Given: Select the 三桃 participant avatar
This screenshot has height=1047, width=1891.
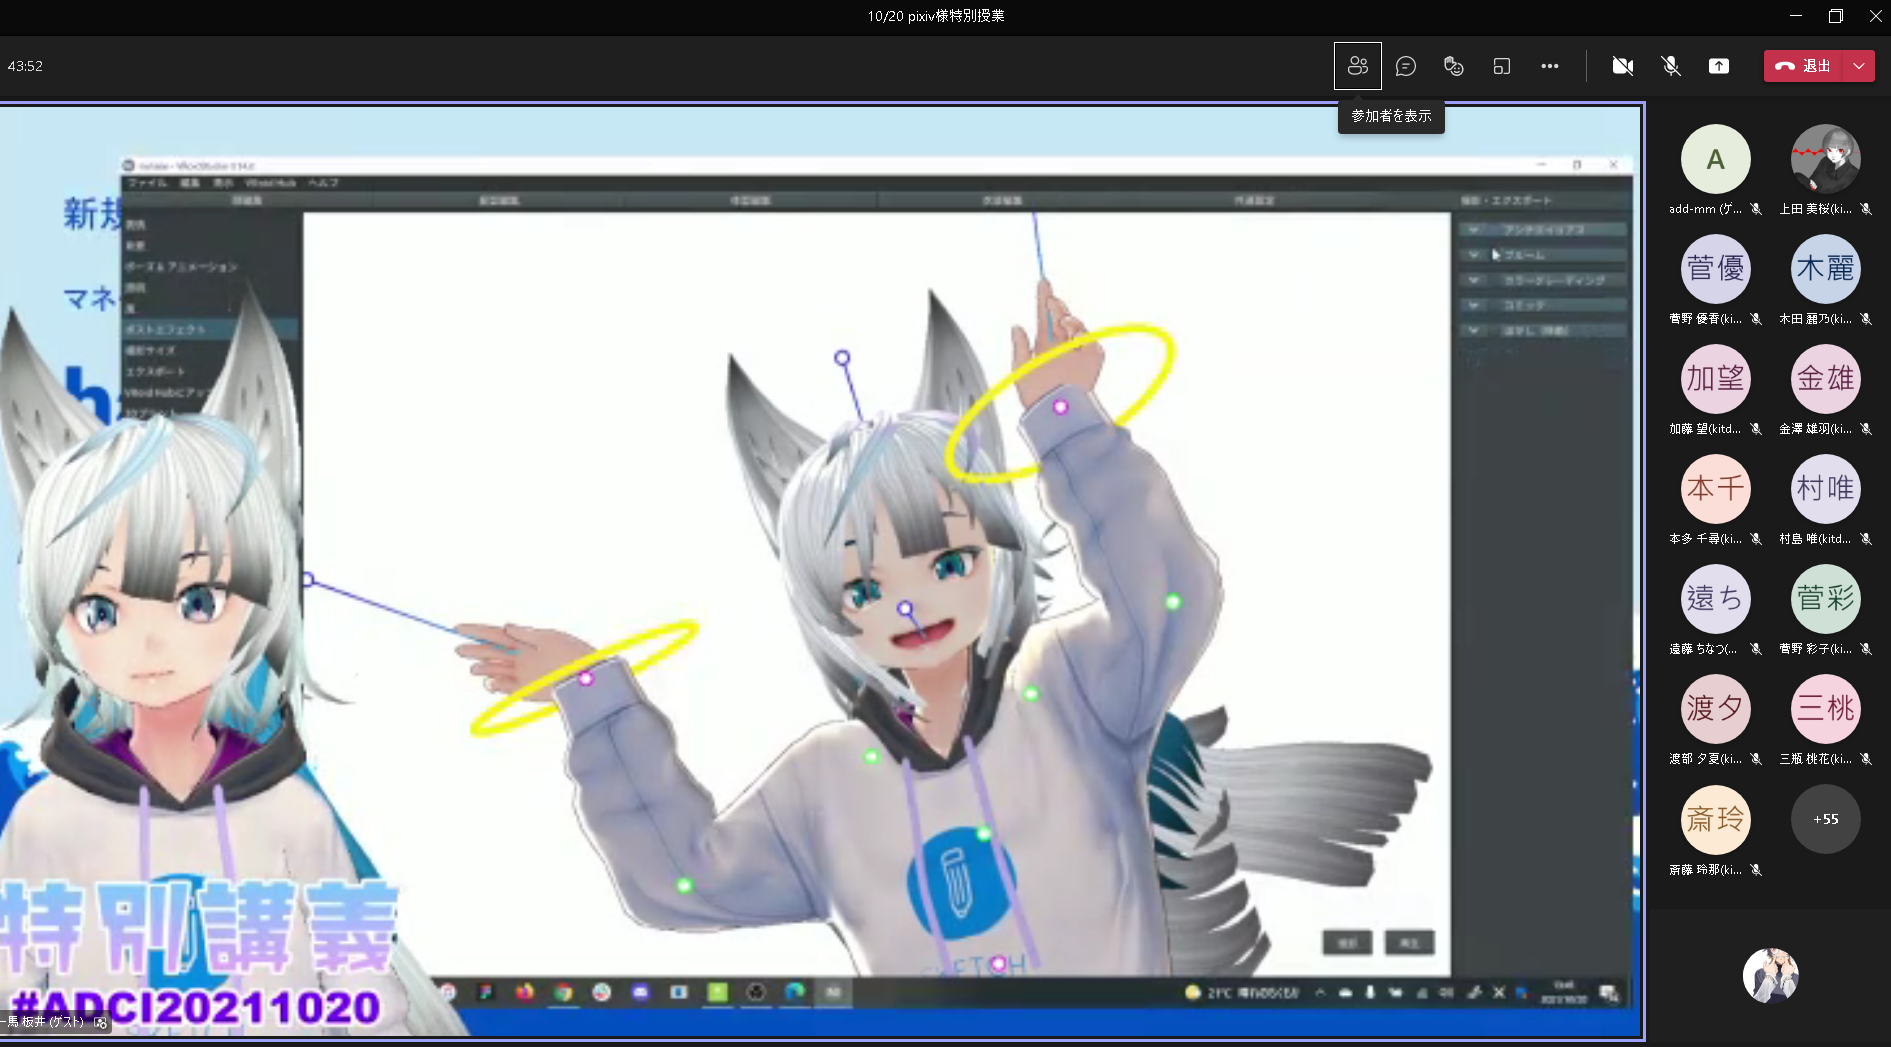Looking at the screenshot, I should 1825,709.
